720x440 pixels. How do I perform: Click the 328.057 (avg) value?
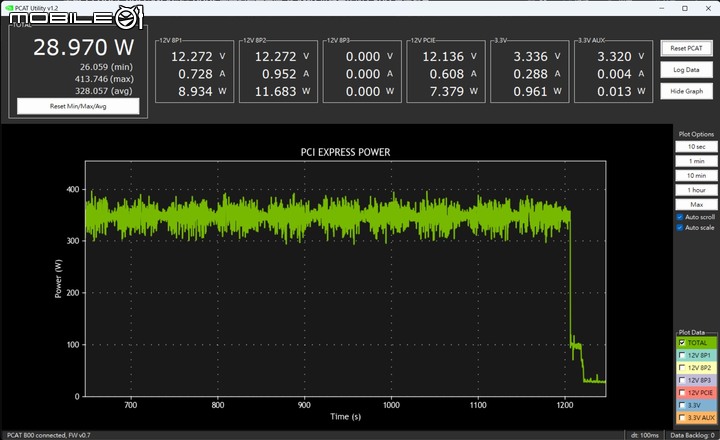[x=104, y=91]
